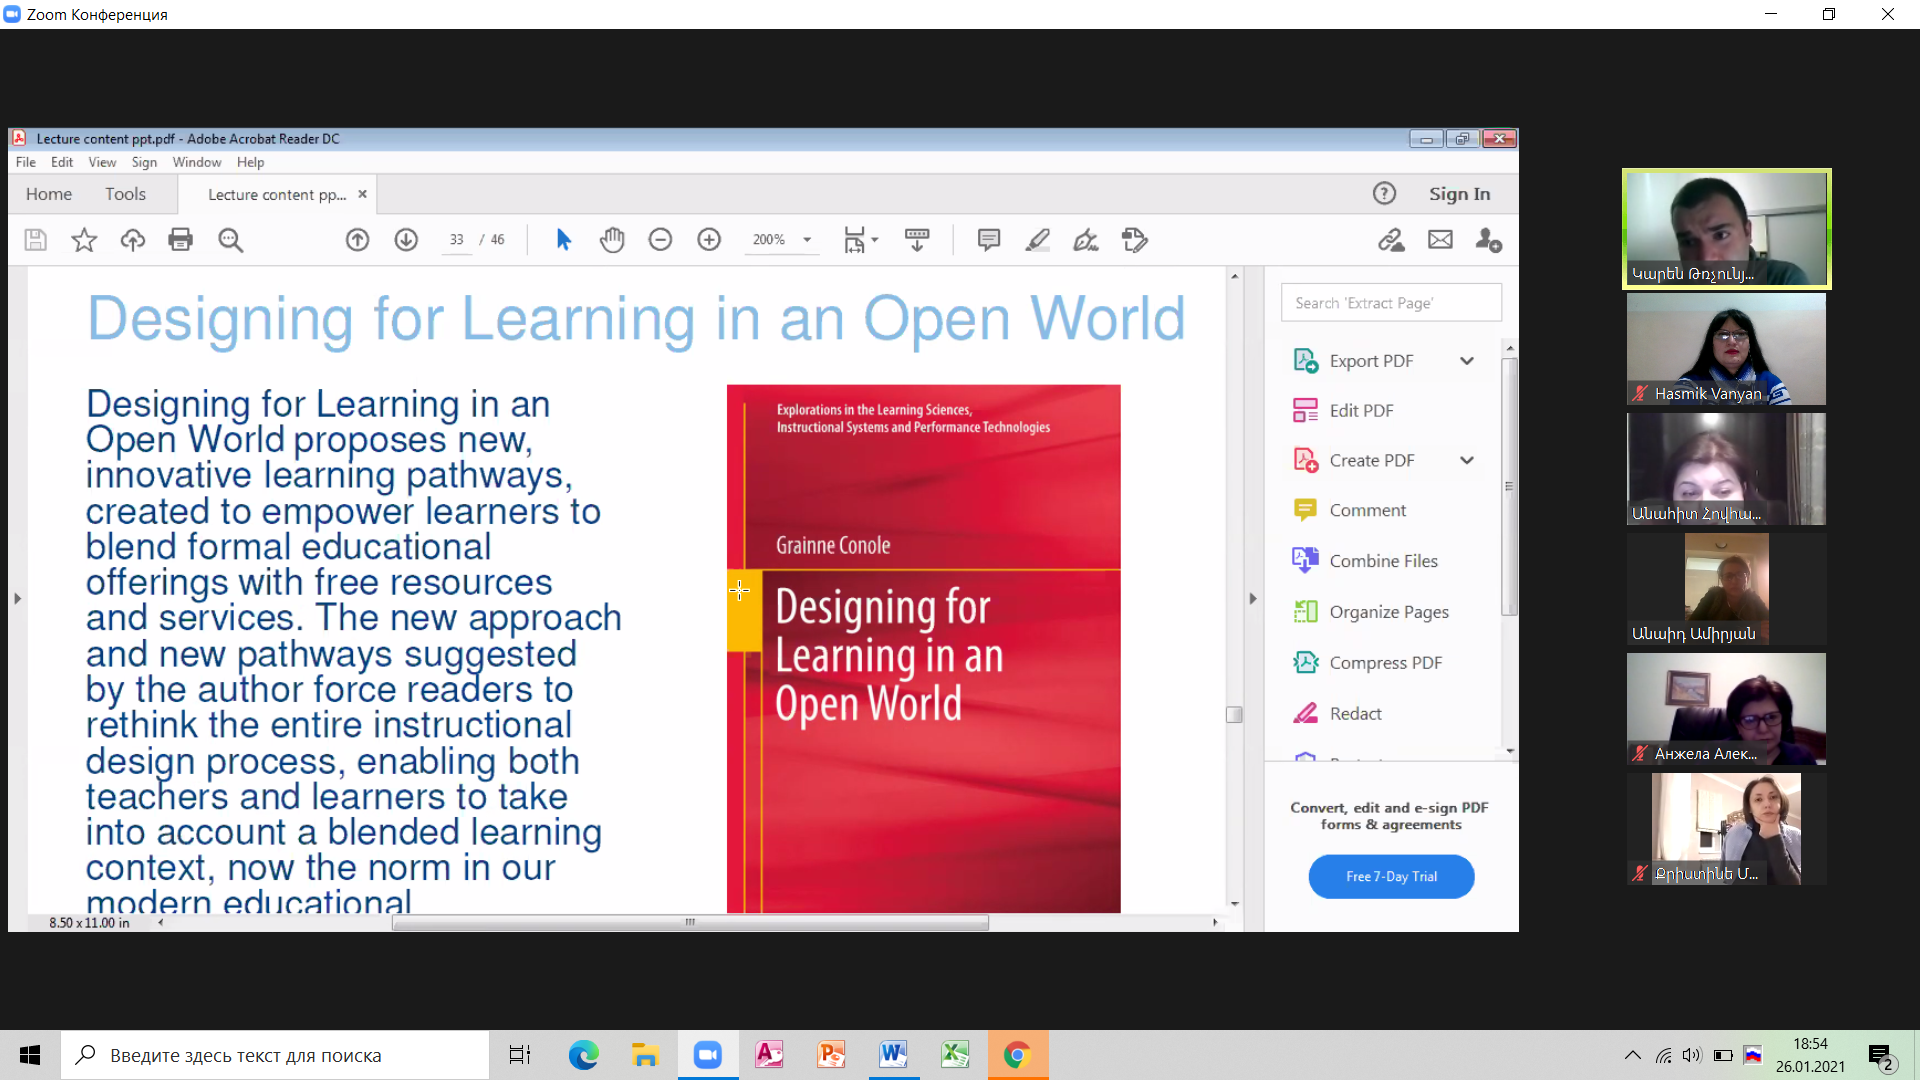Close the Lecture content ppt tab
This screenshot has width=1920, height=1080.
tap(363, 194)
